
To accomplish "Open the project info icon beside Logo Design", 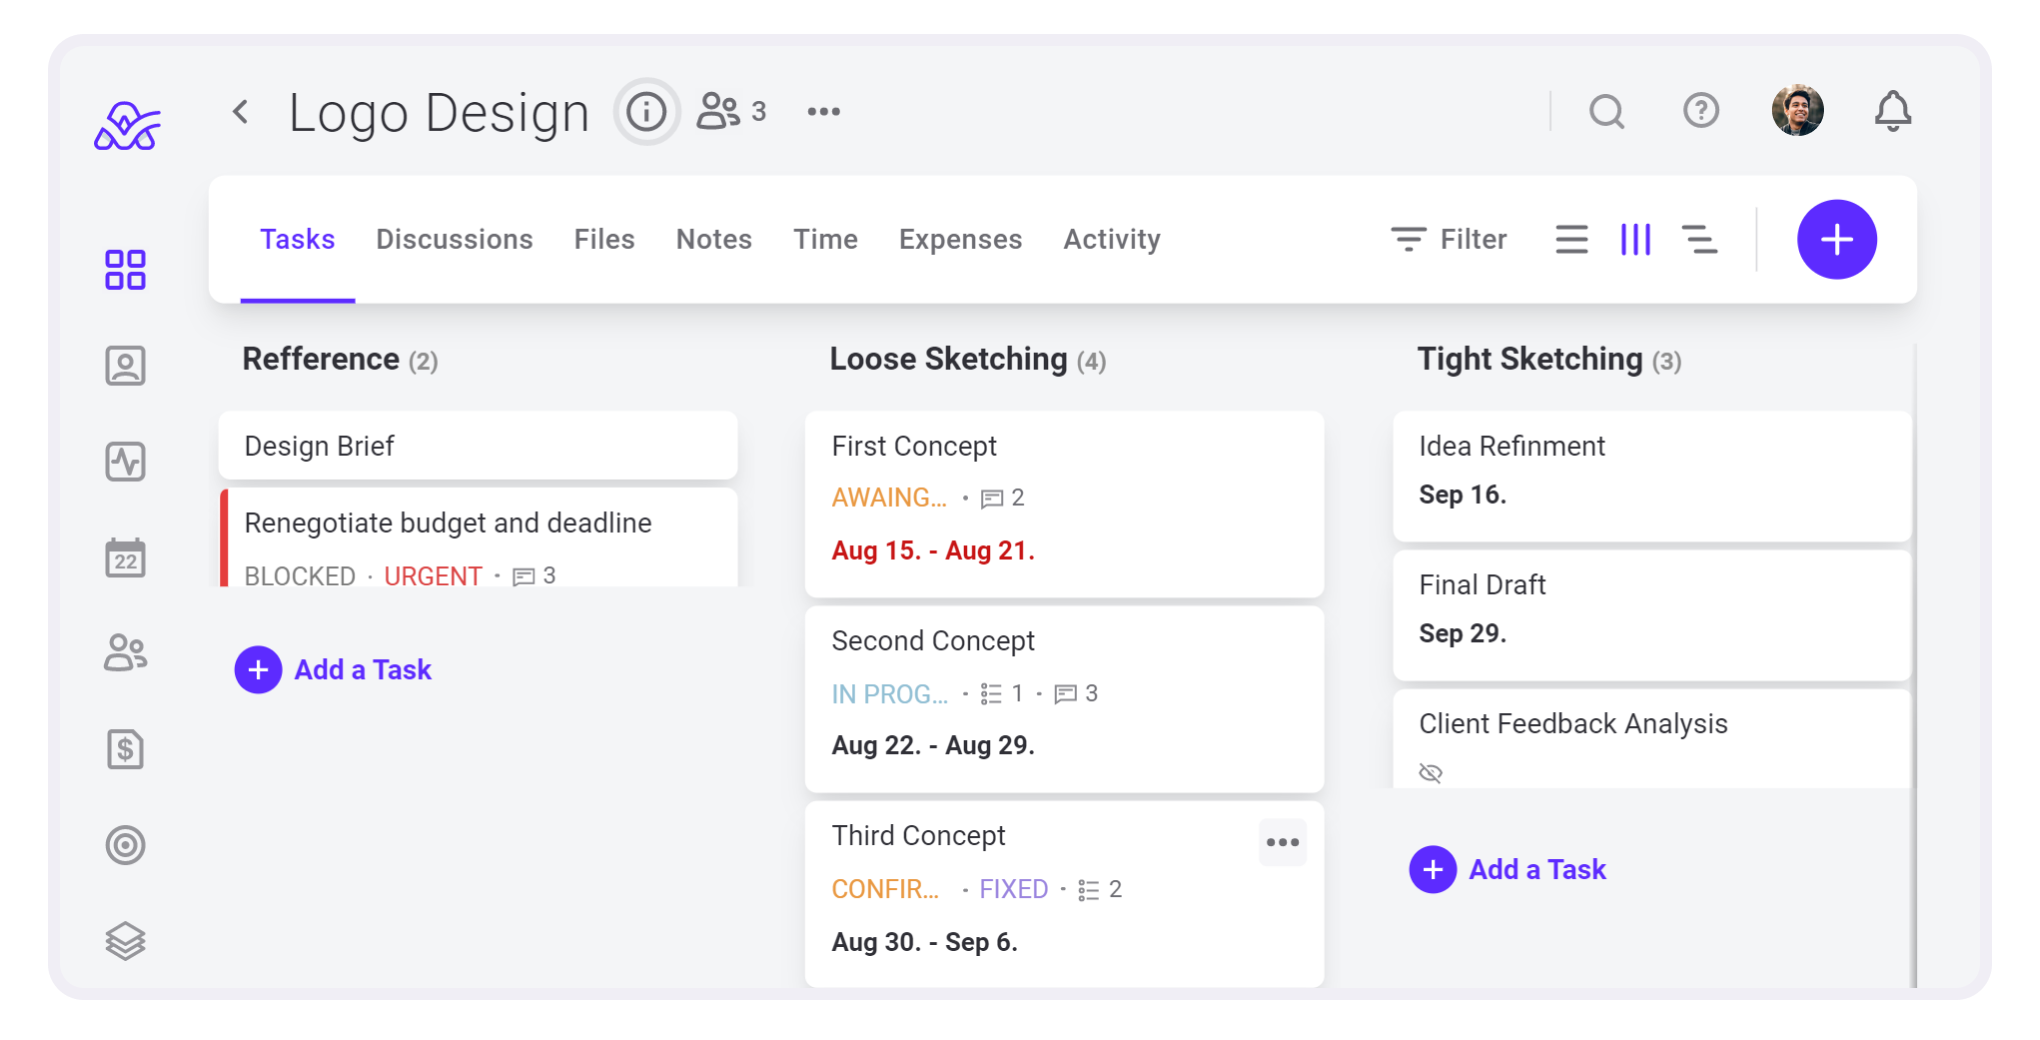I will pyautogui.click(x=646, y=111).
